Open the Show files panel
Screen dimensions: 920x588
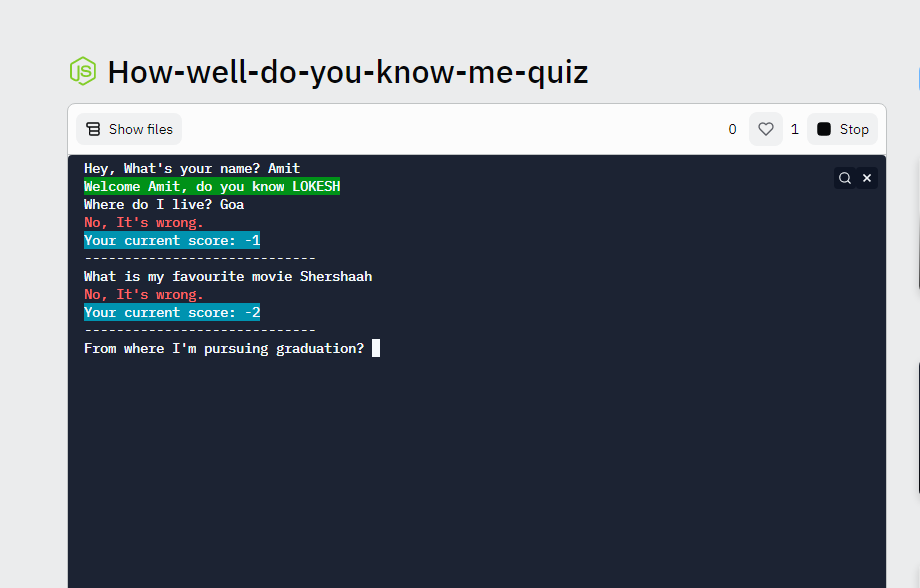click(129, 129)
